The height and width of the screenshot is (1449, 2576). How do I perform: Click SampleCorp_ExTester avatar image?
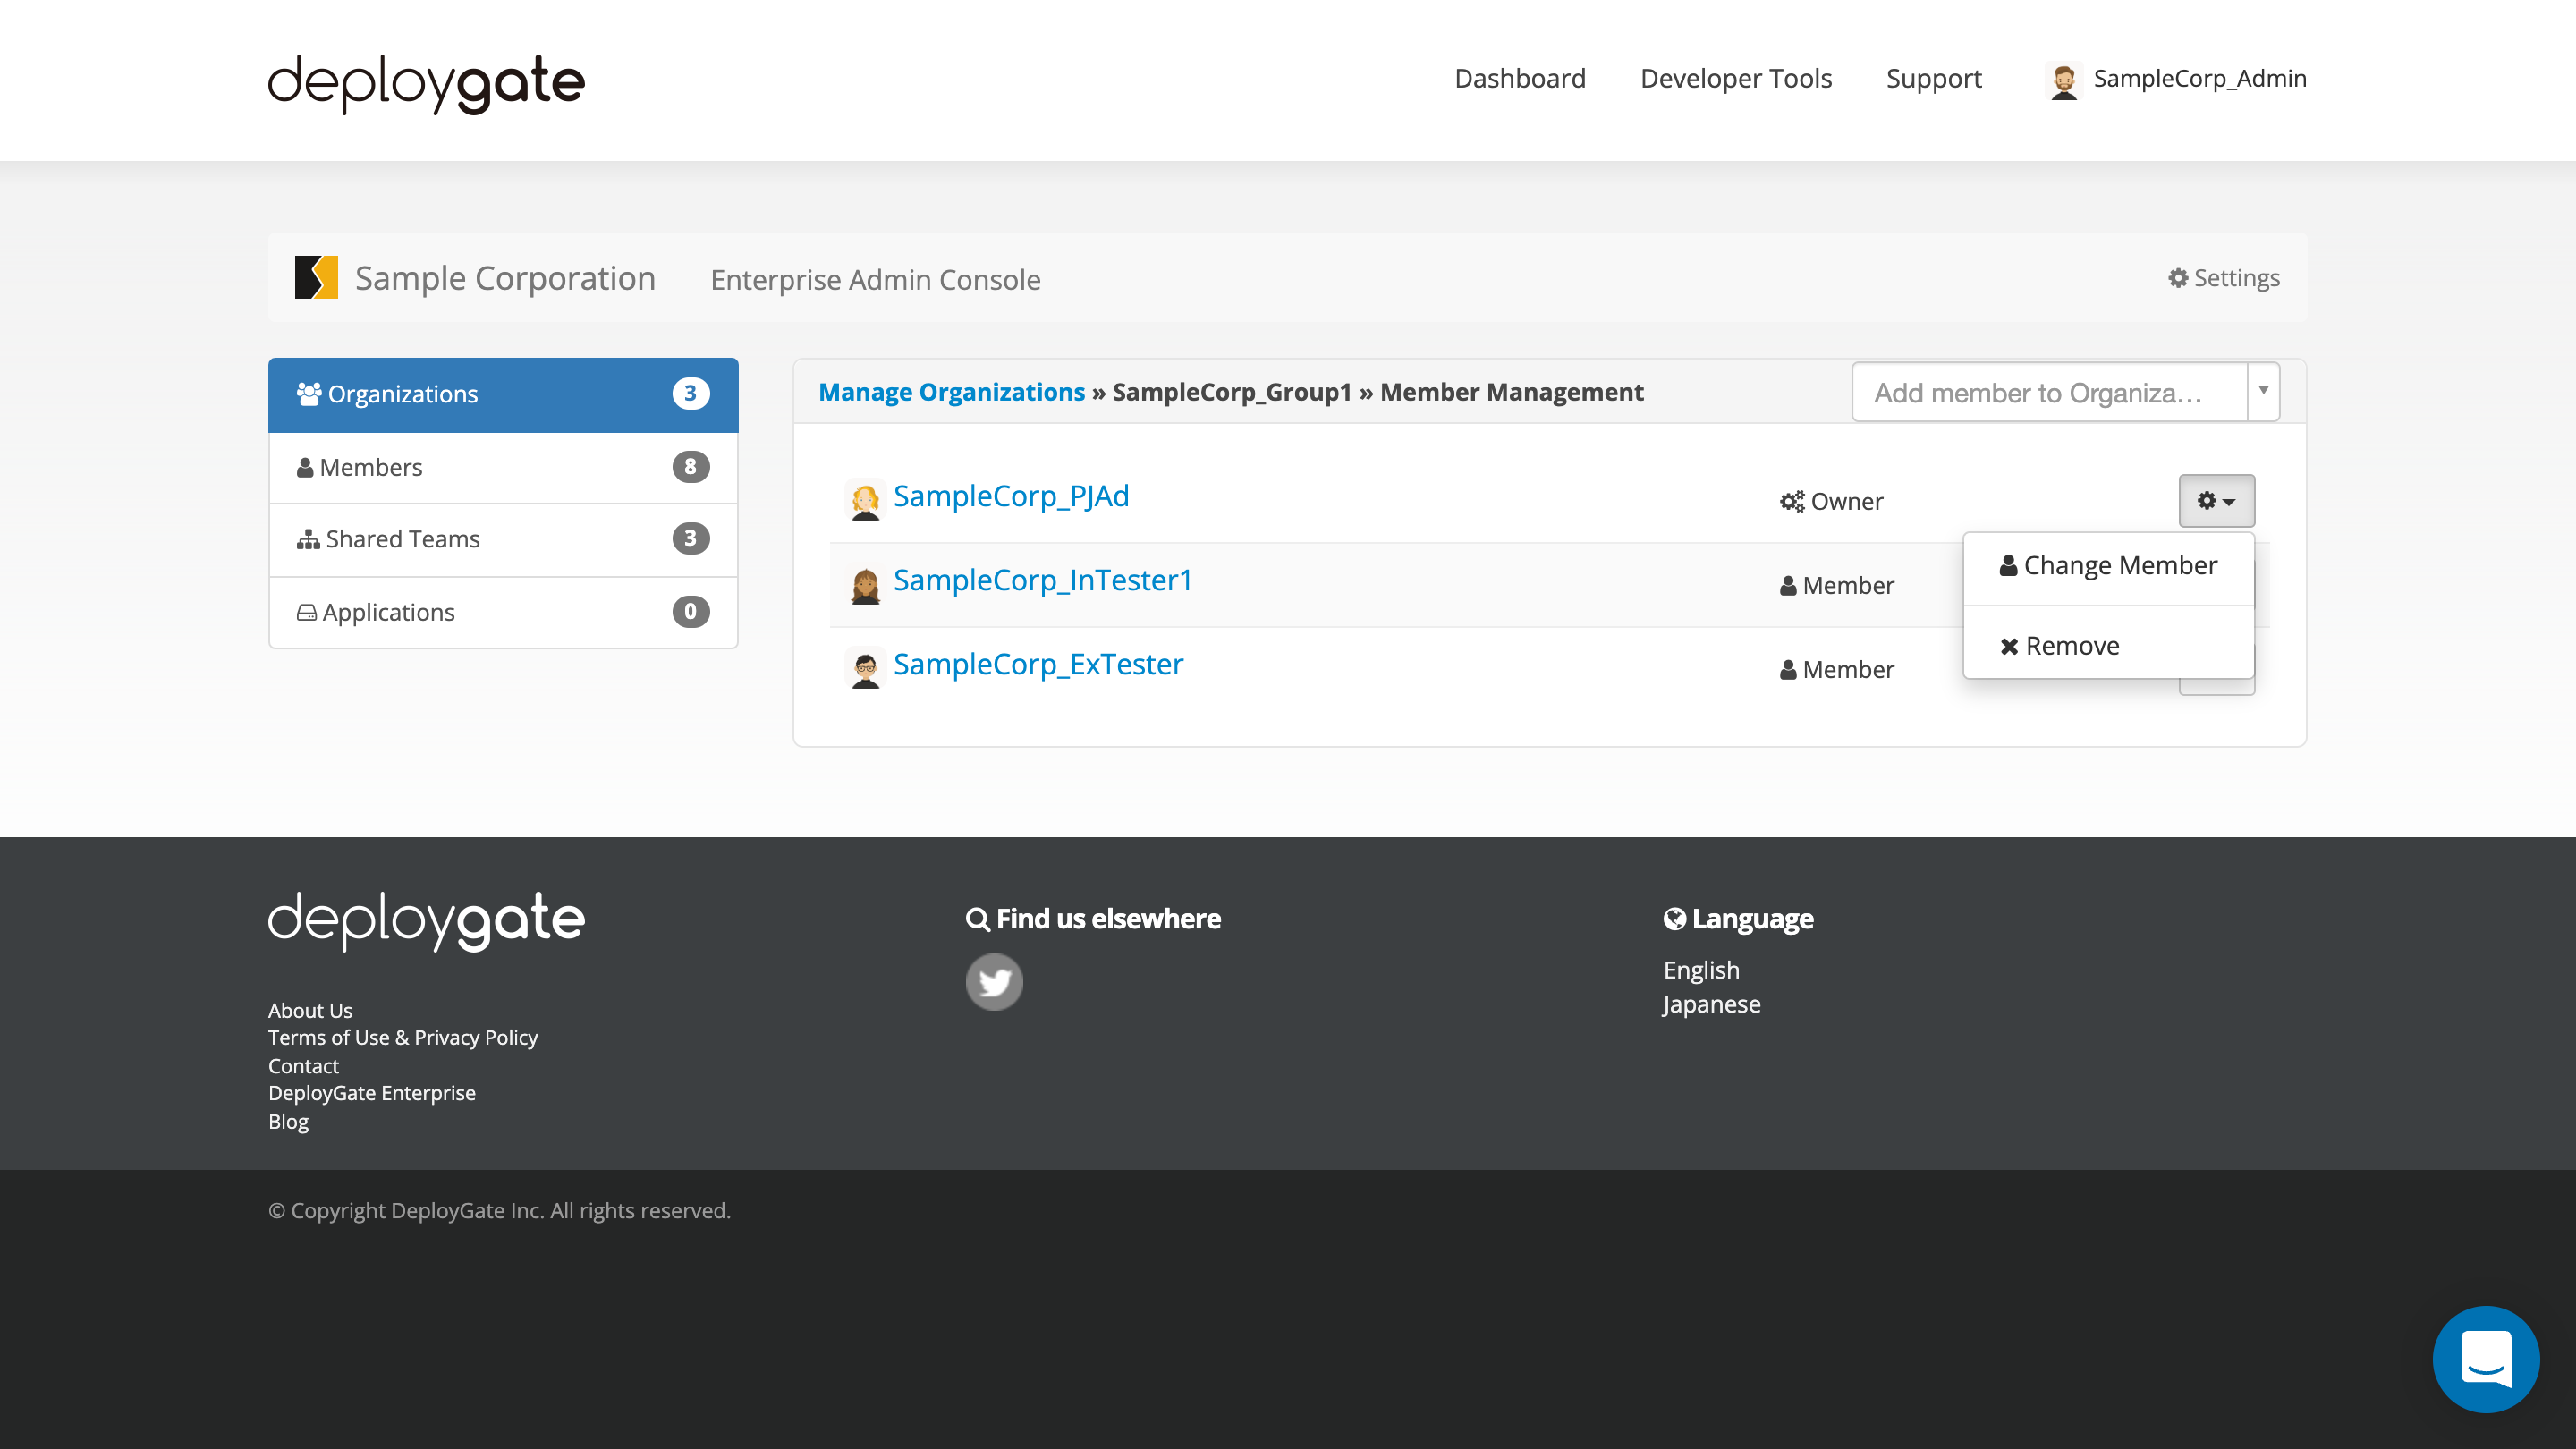pos(865,668)
